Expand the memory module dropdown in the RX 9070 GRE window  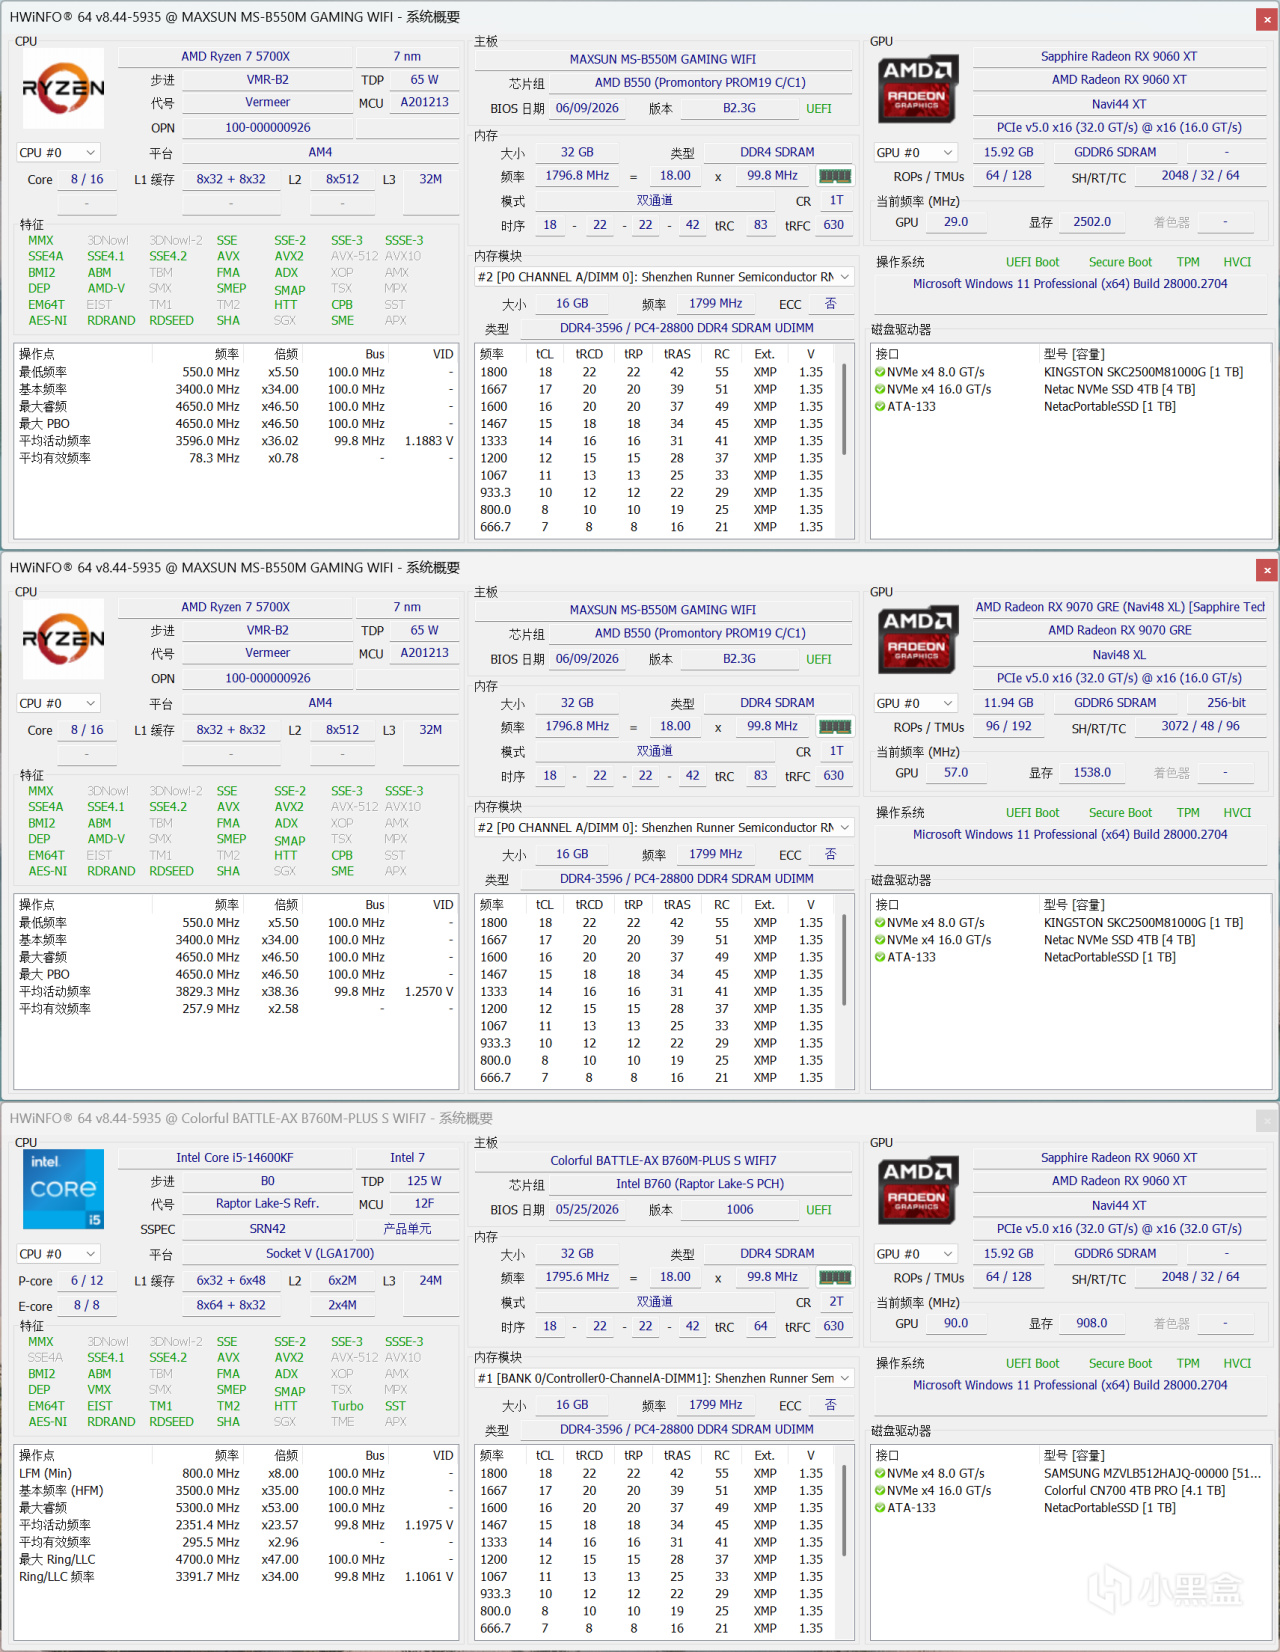[664, 828]
